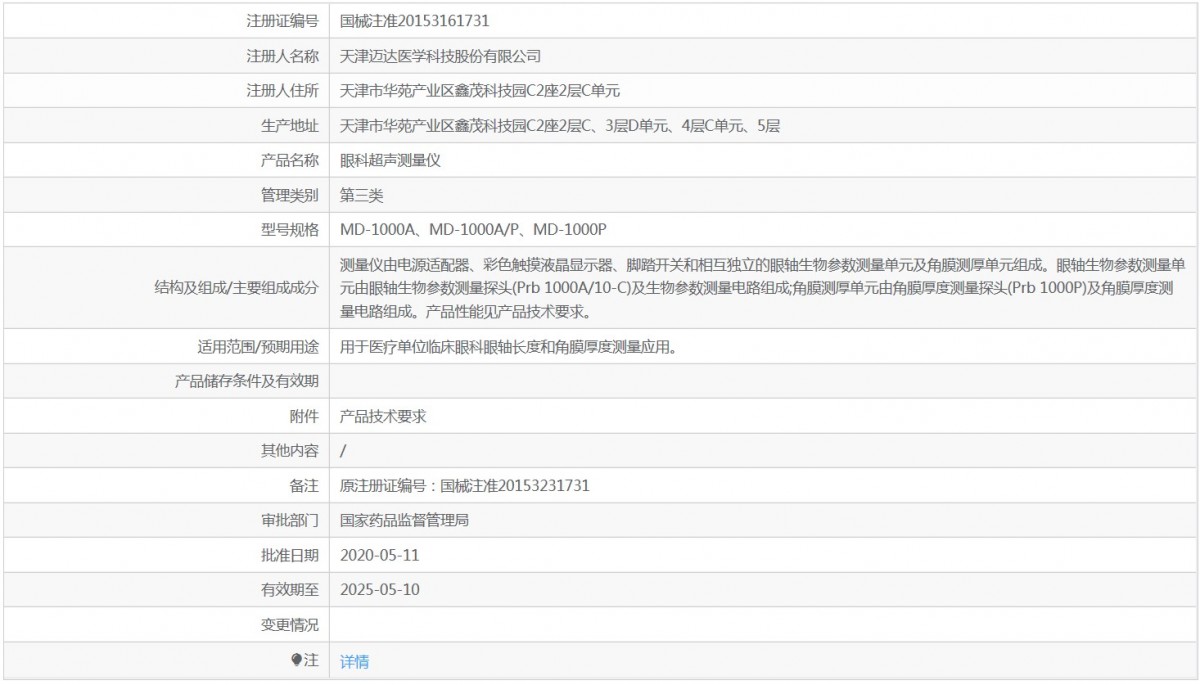Select production address ending in 4层C单元、5层
The height and width of the screenshot is (685, 1200).
[560, 126]
